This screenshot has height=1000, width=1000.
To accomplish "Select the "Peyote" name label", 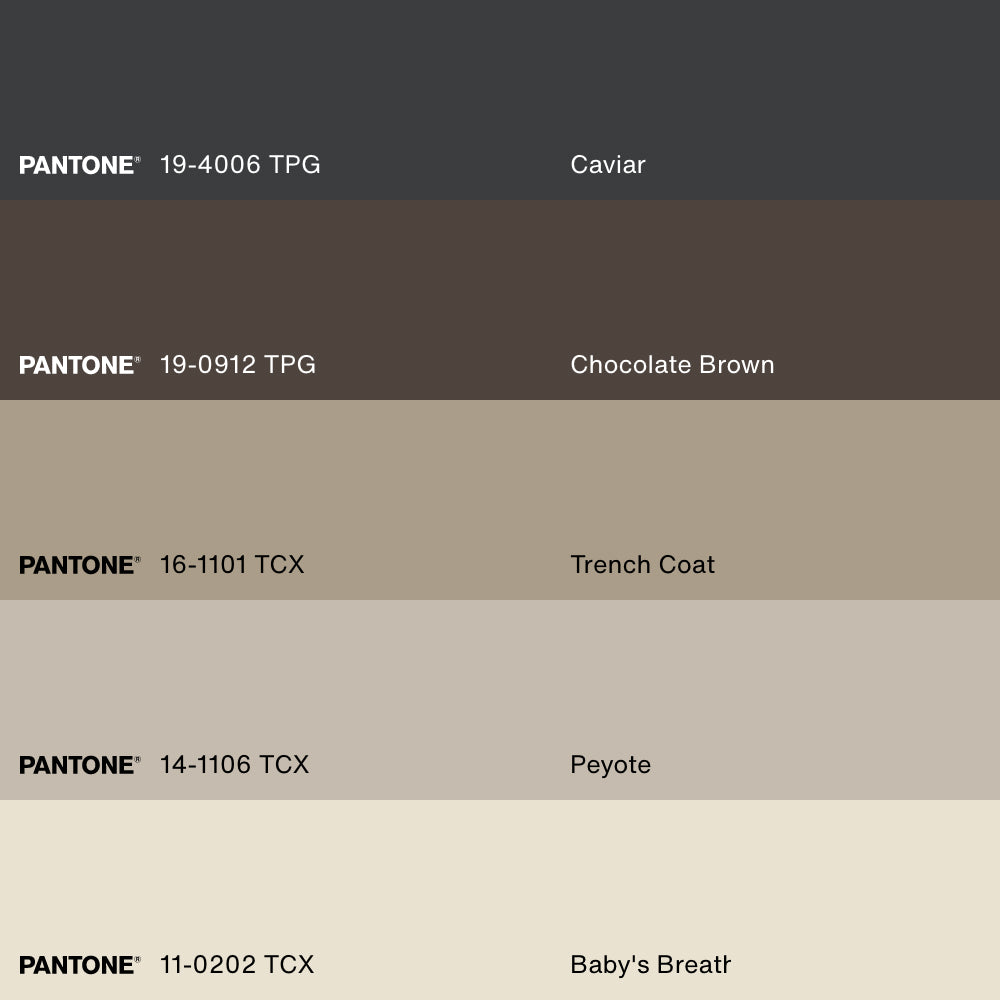I will pyautogui.click(x=610, y=765).
